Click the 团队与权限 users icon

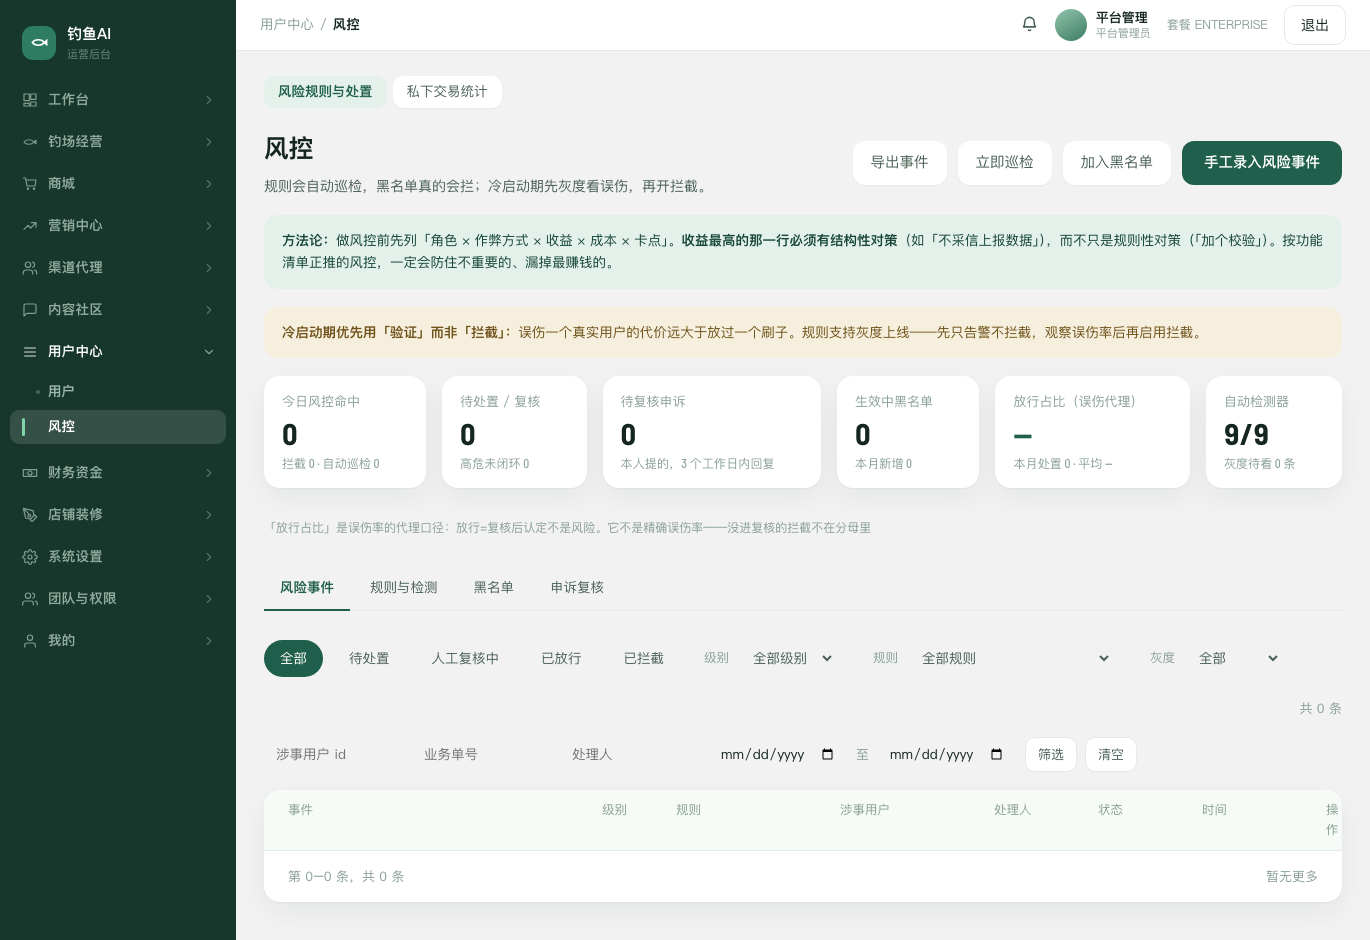coord(30,599)
